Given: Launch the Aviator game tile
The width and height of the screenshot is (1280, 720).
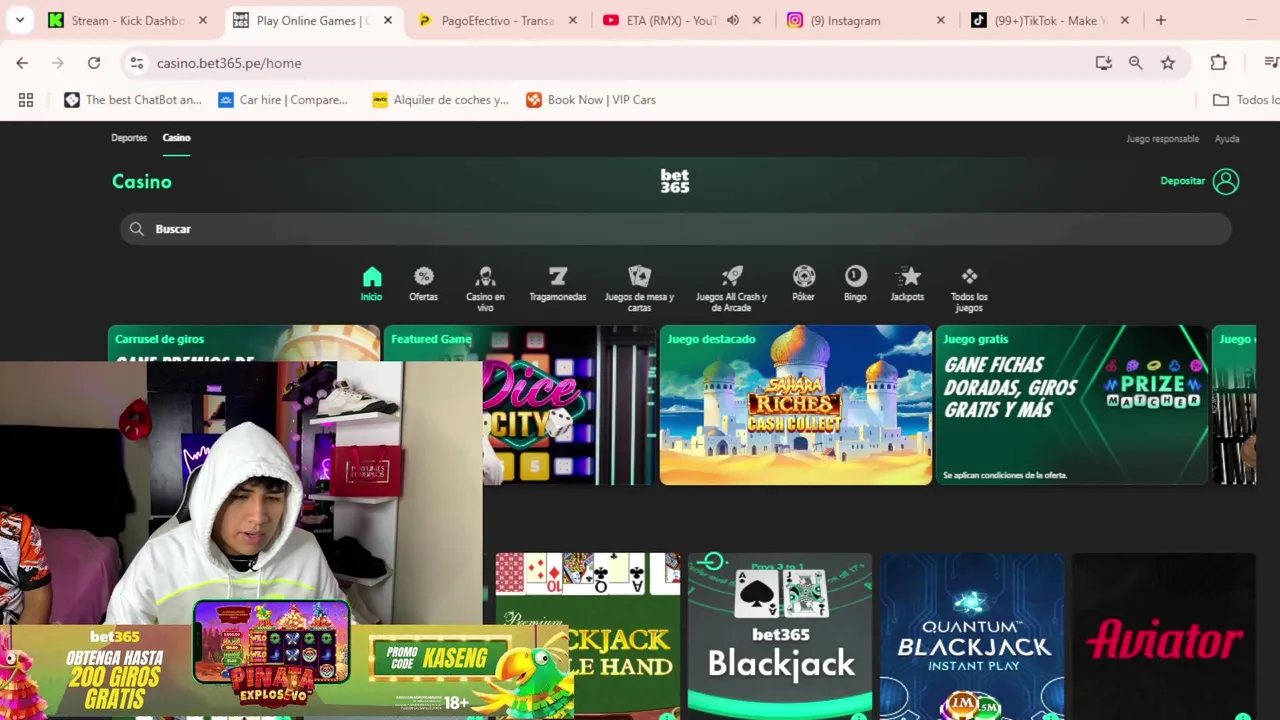Looking at the screenshot, I should point(1164,636).
